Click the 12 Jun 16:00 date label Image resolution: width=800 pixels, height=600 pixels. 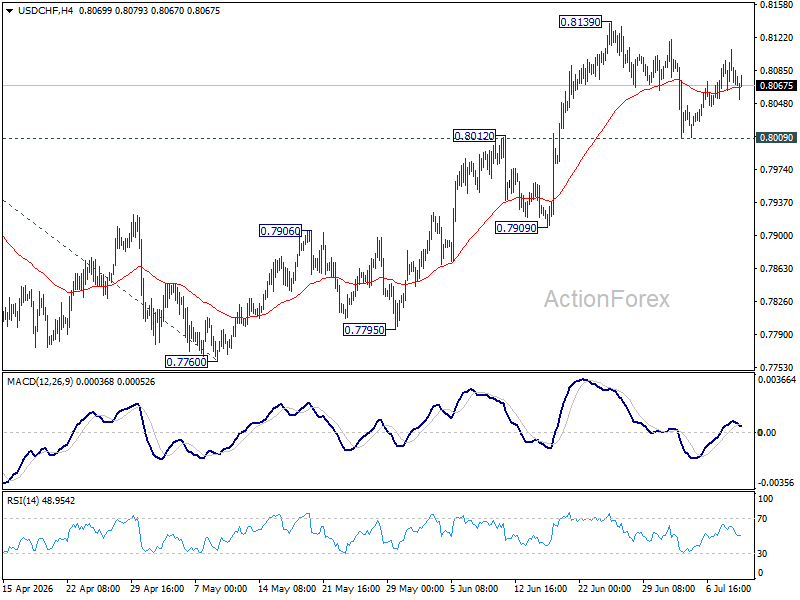[x=540, y=588]
